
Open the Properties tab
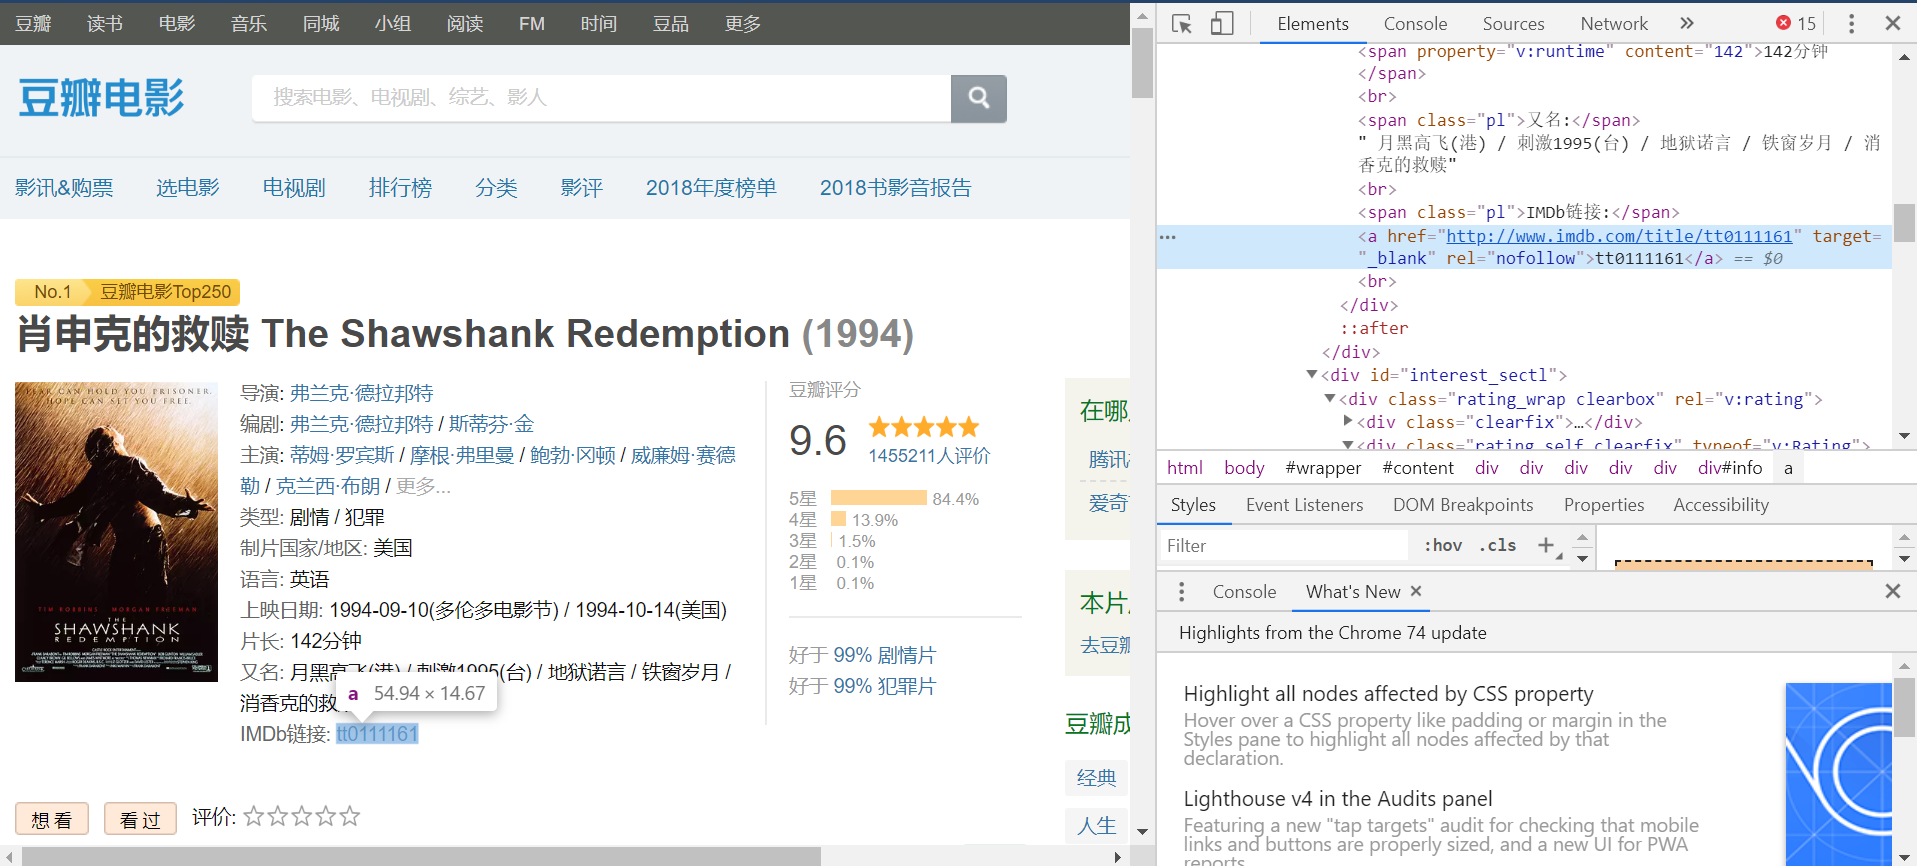point(1604,505)
